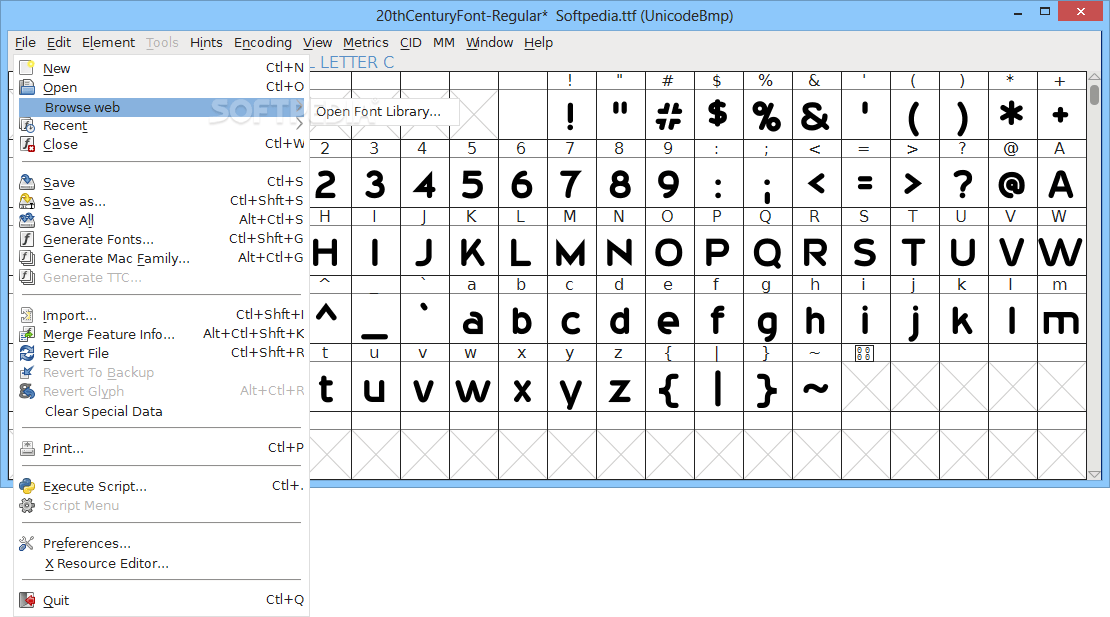Select the underscore glyph cell
This screenshot has width=1110, height=617.
[375, 319]
